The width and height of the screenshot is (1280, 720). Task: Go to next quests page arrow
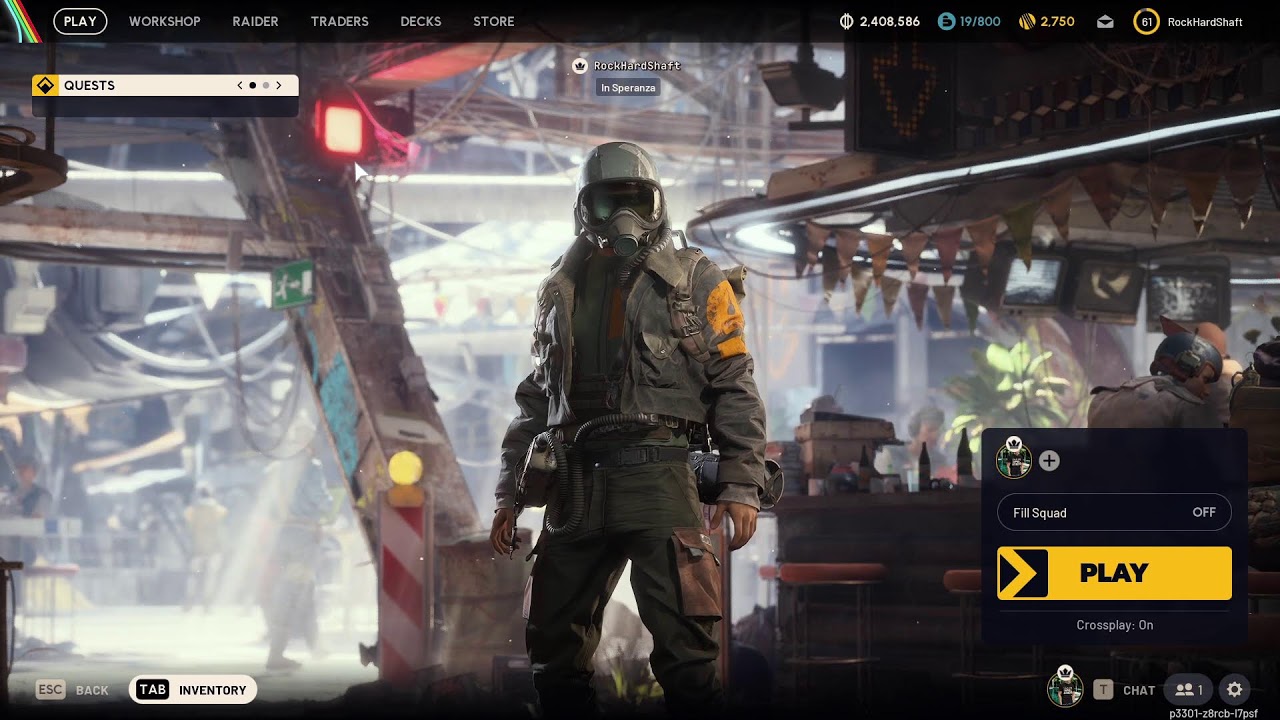(278, 85)
